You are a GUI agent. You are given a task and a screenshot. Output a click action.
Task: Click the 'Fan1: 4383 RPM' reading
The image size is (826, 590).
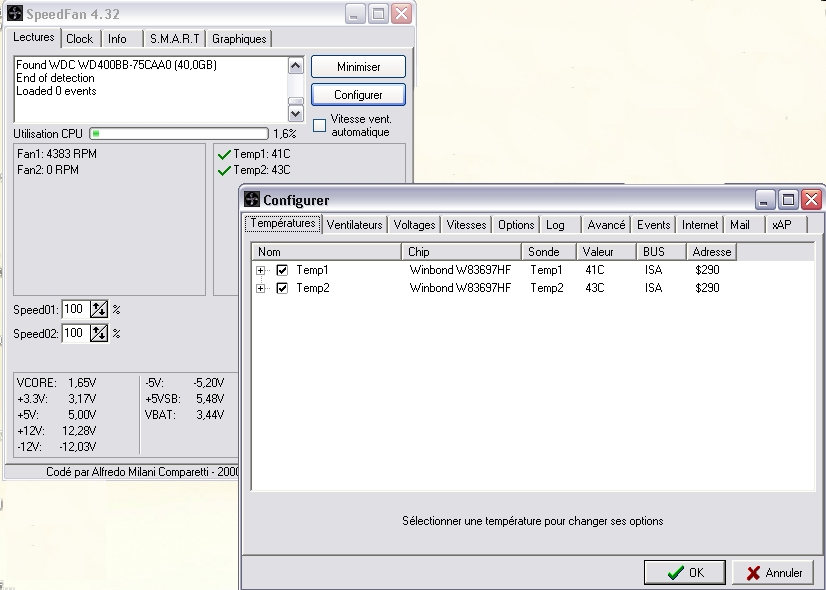57,154
